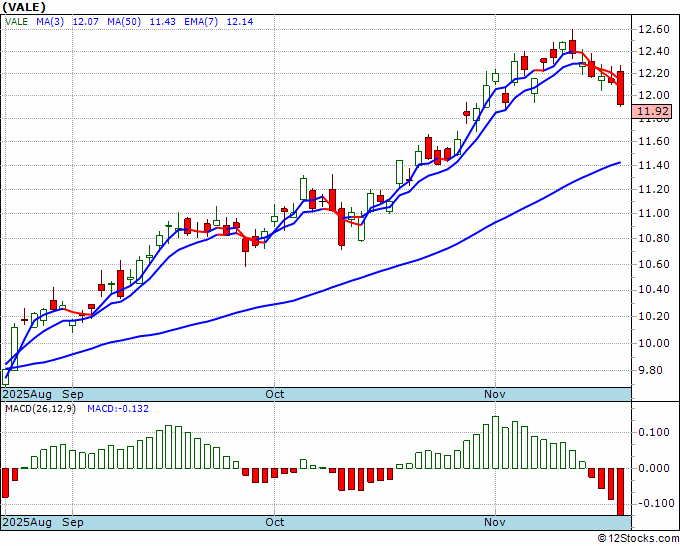Image resolution: width=680 pixels, height=546 pixels.
Task: Click Sep on the price chart date axis
Action: [72, 394]
